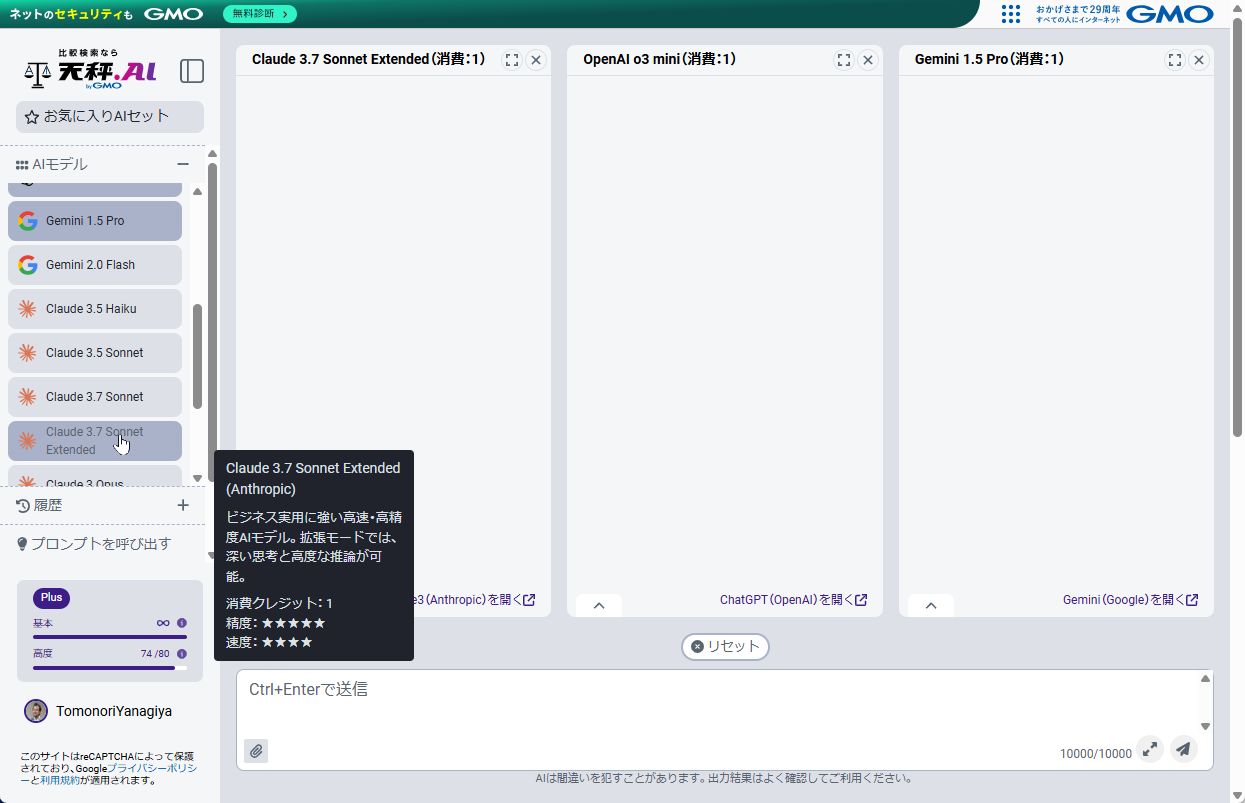Close the Gemini 1.5 Pro panel

pyautogui.click(x=1199, y=60)
